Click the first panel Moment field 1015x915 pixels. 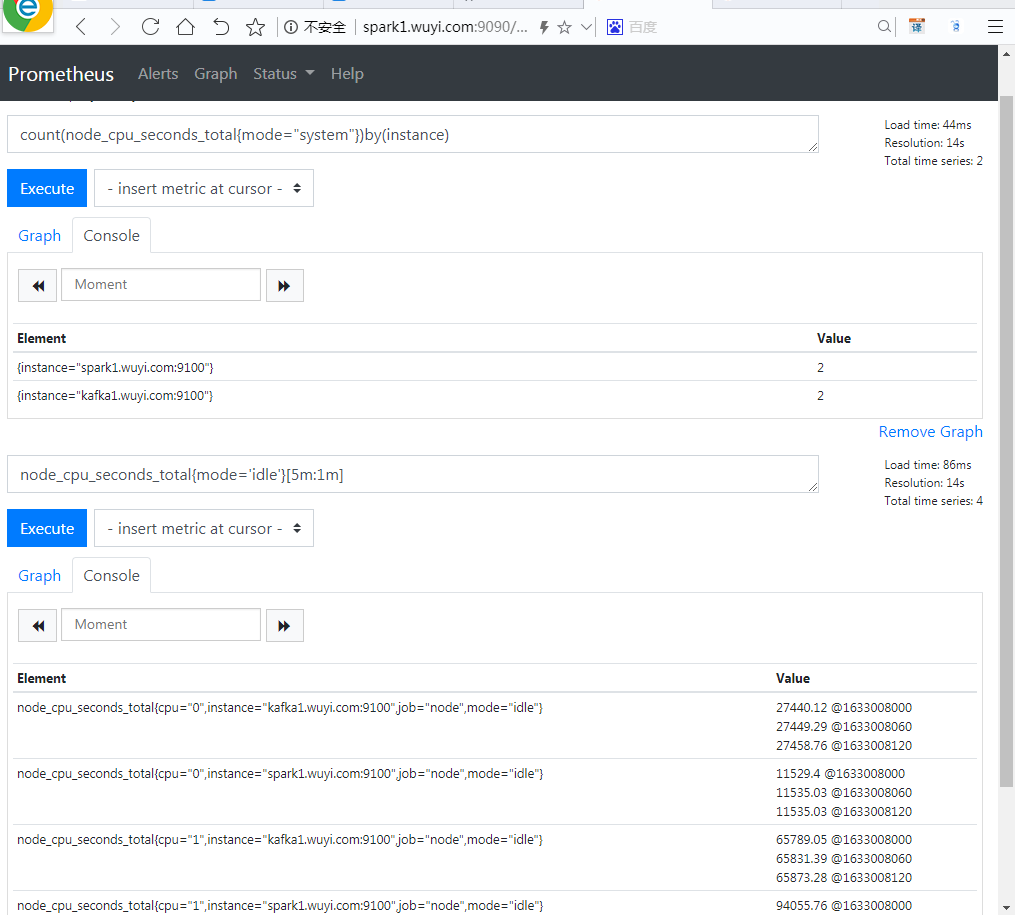point(161,285)
